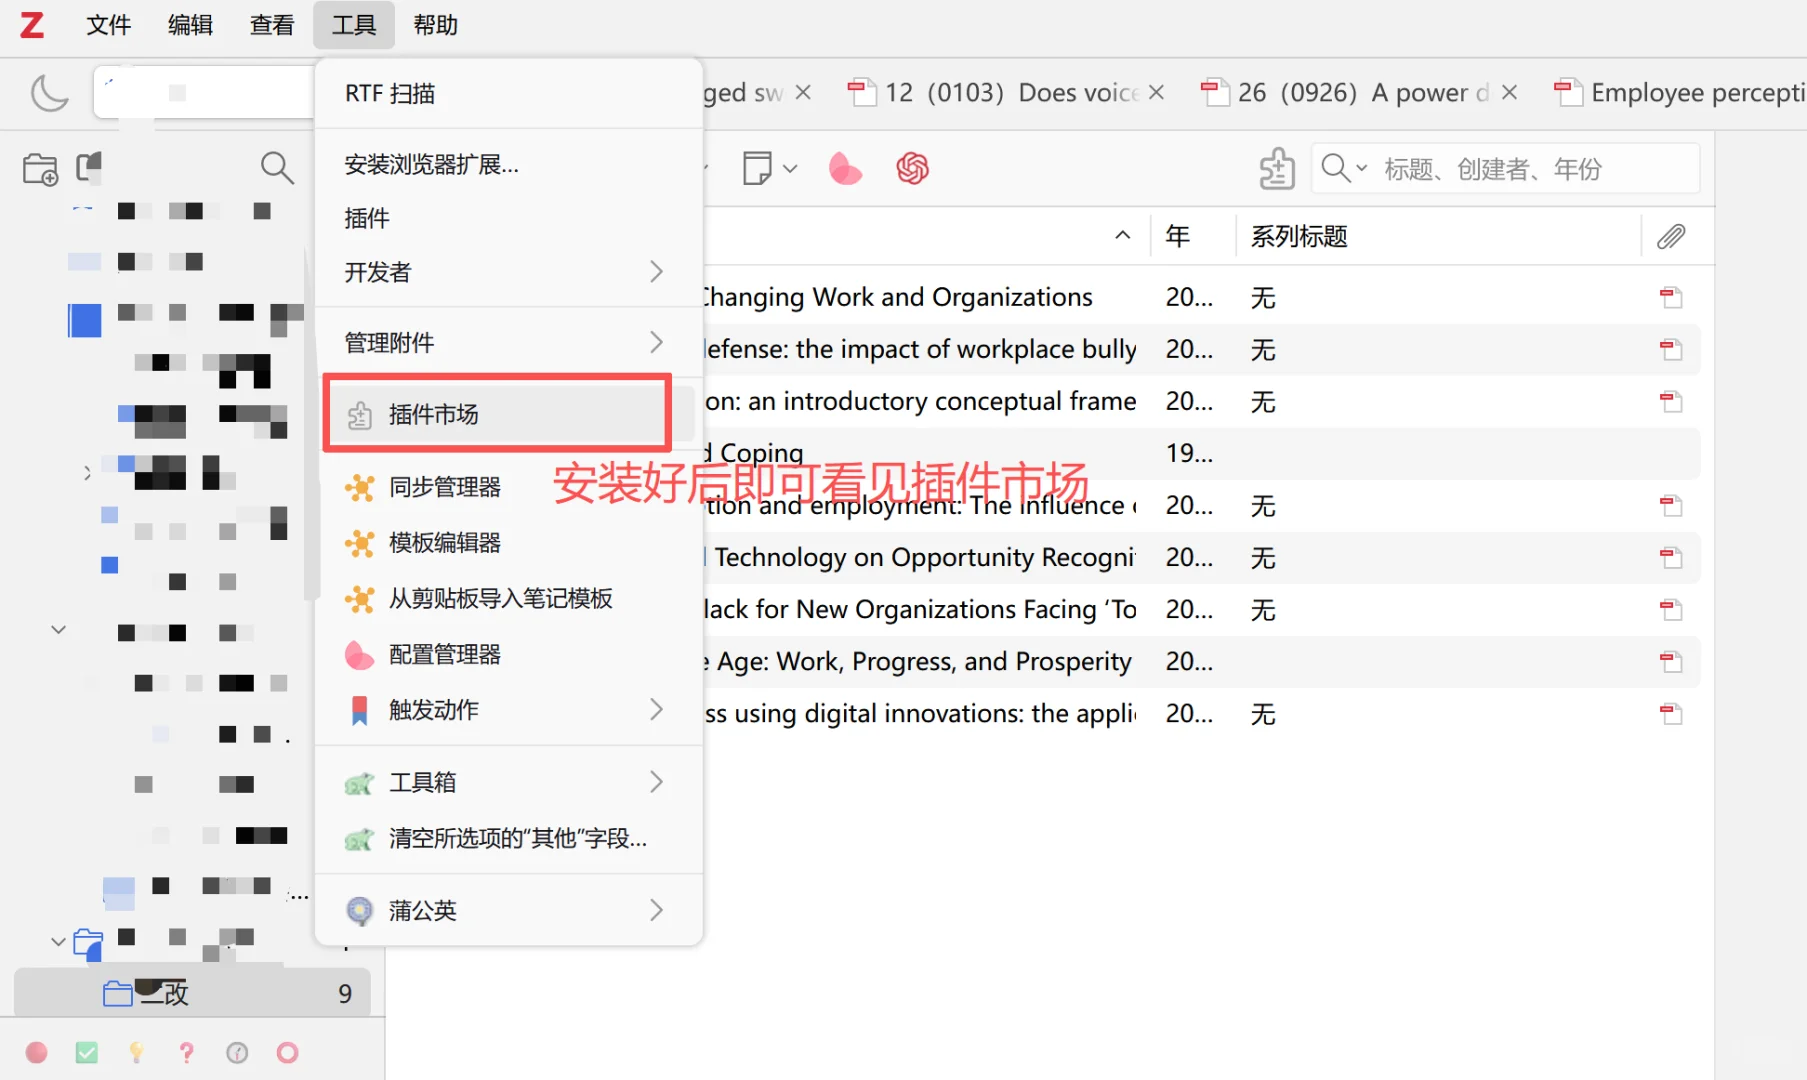Open the new note dropdown arrow in the toolbar
Screen dimensions: 1807x1080
coord(789,168)
